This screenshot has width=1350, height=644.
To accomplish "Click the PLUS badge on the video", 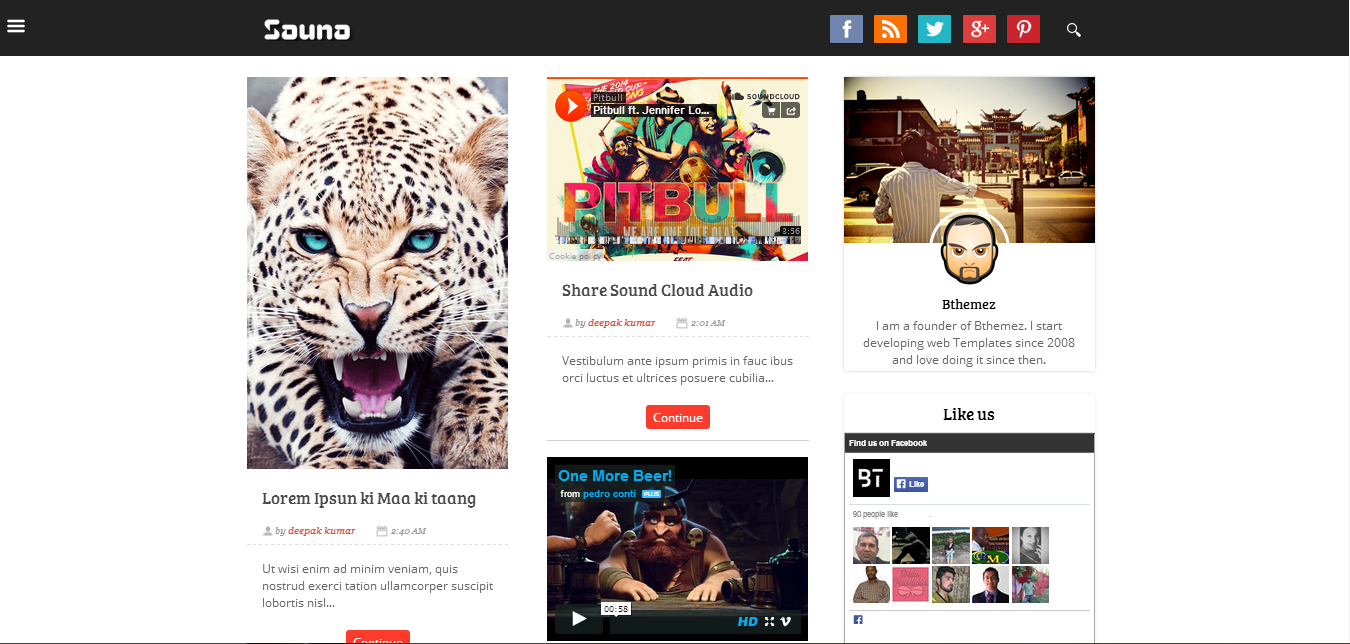I will coord(651,494).
